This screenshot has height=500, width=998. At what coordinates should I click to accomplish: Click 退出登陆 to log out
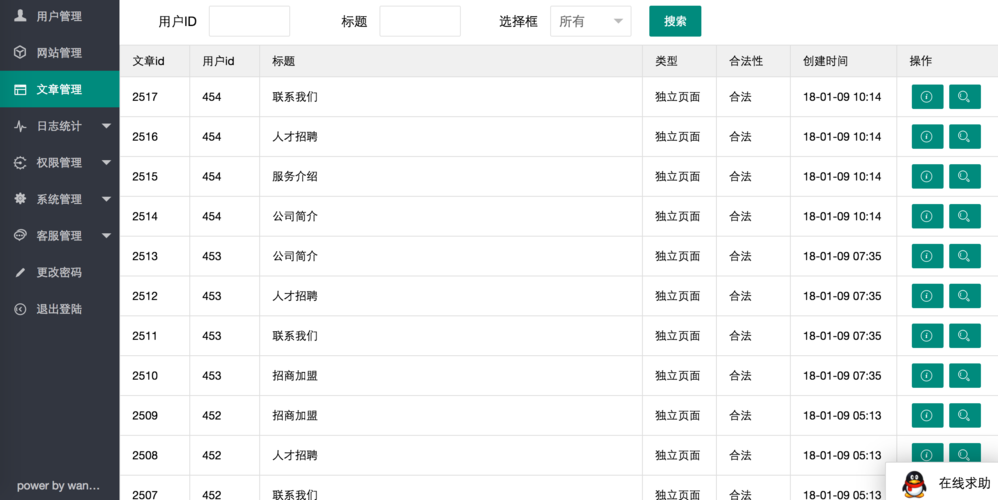click(x=59, y=309)
